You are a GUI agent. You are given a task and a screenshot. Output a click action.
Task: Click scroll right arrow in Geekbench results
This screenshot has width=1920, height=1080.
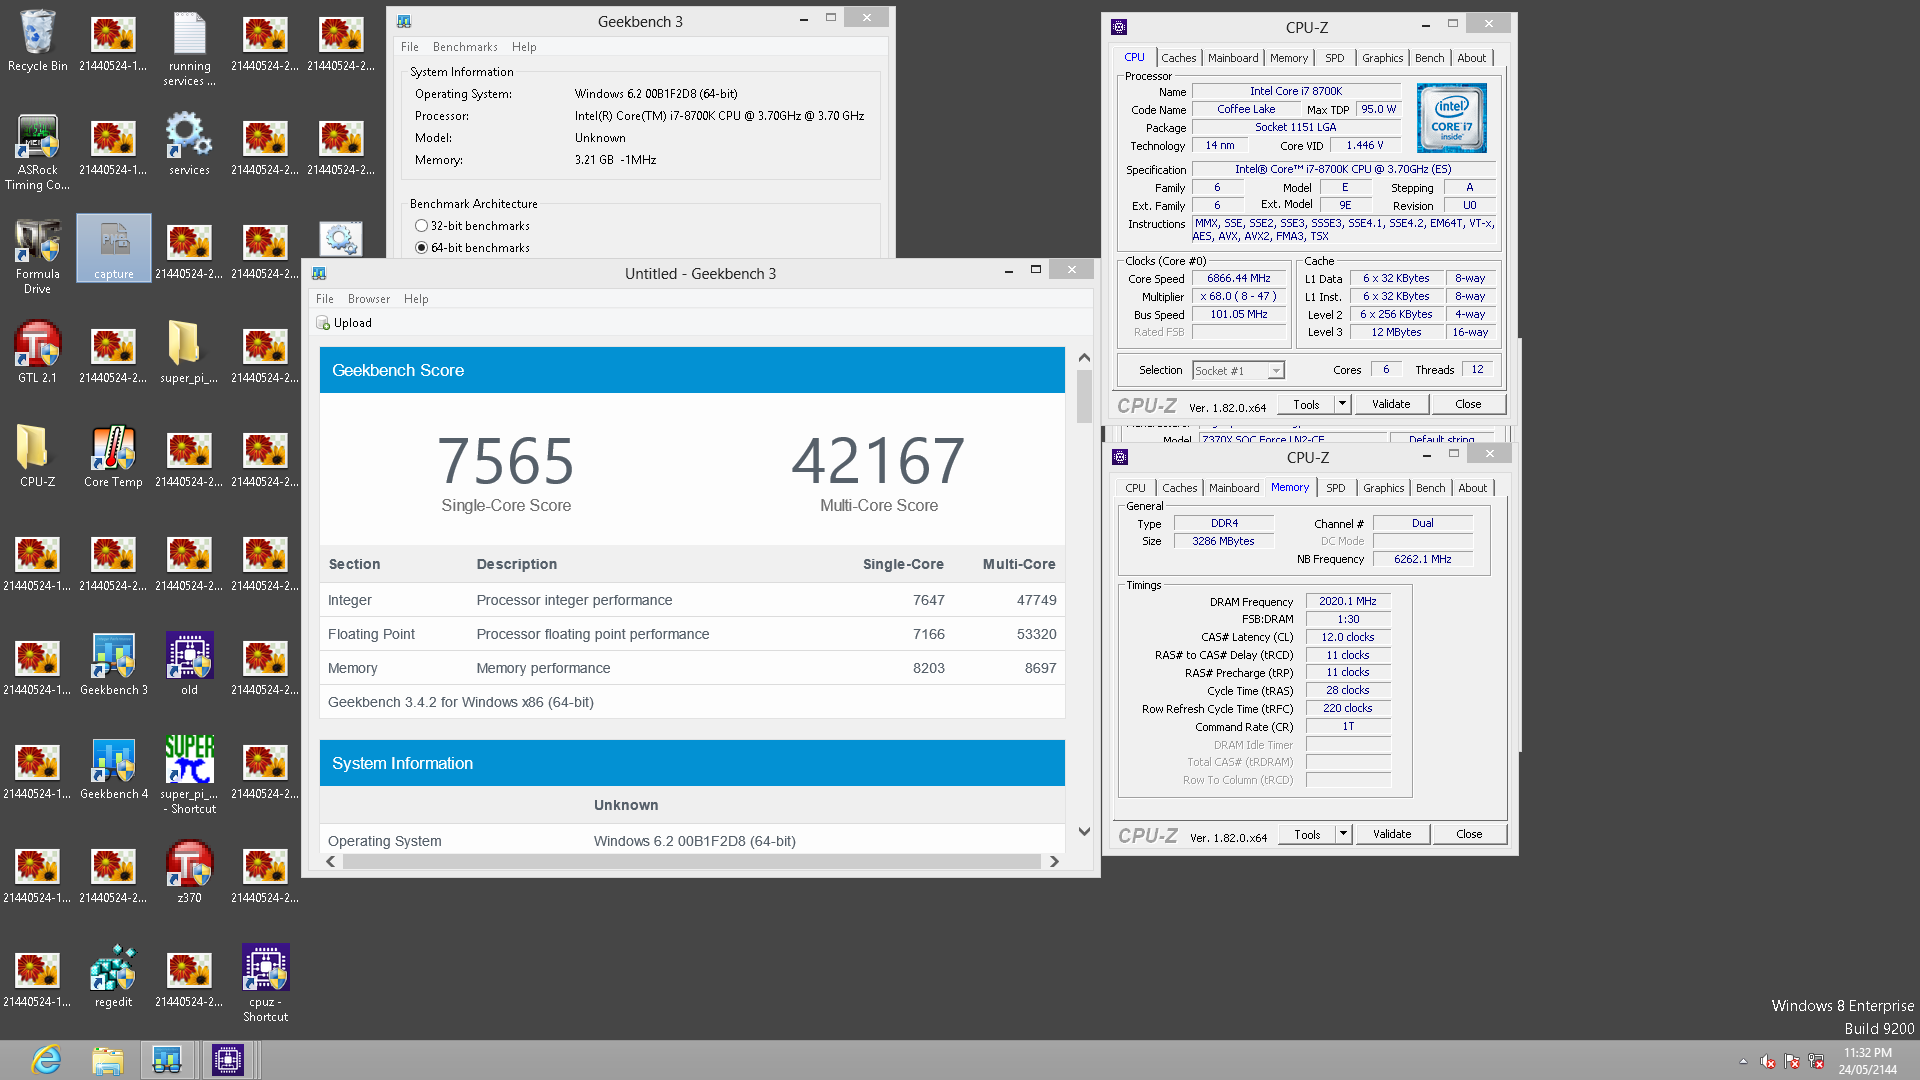1054,861
